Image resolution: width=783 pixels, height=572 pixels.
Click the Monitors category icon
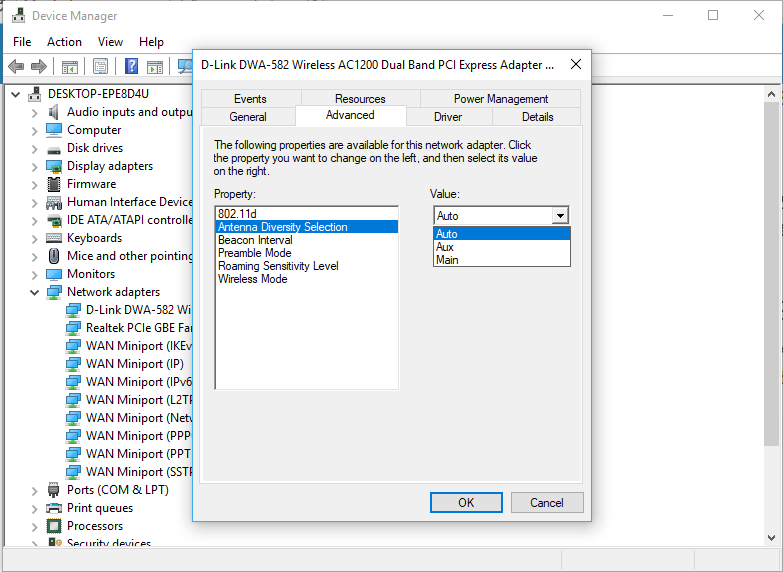tap(53, 274)
